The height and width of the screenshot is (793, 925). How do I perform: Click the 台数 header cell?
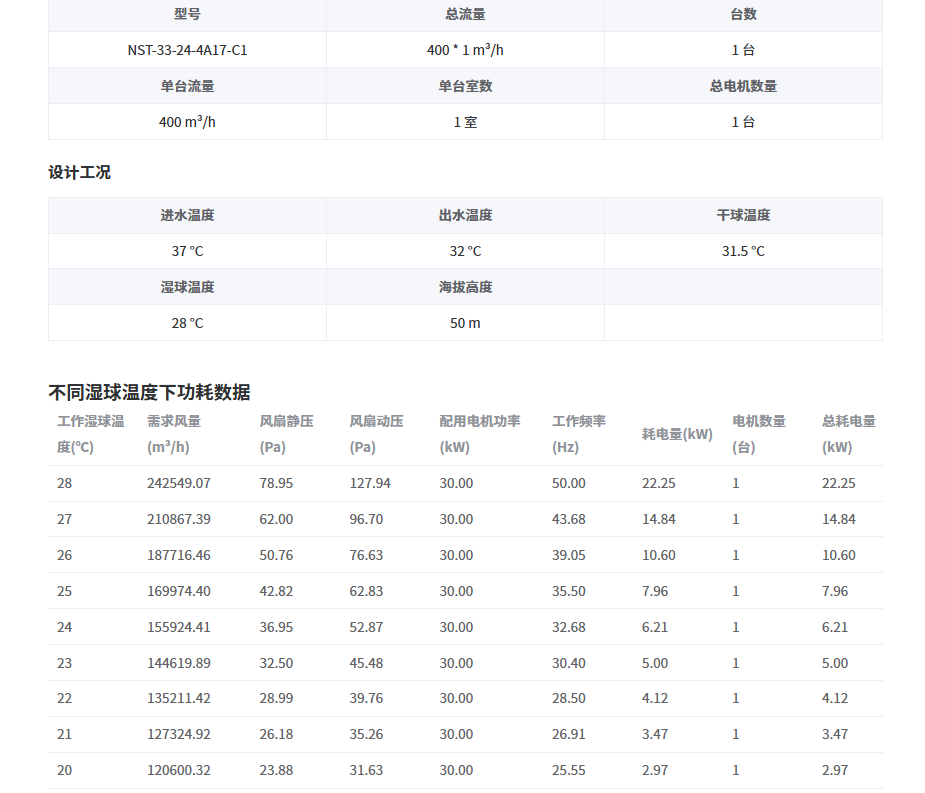[x=743, y=15]
